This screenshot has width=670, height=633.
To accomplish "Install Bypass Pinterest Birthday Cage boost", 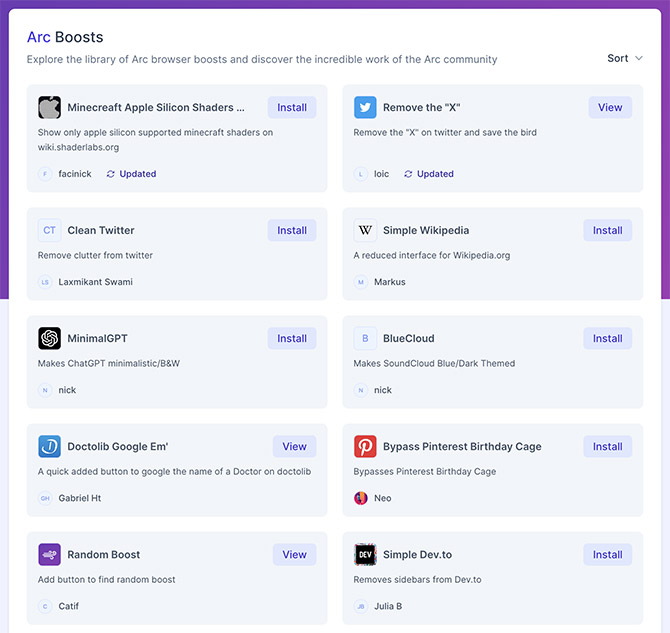I will (607, 447).
